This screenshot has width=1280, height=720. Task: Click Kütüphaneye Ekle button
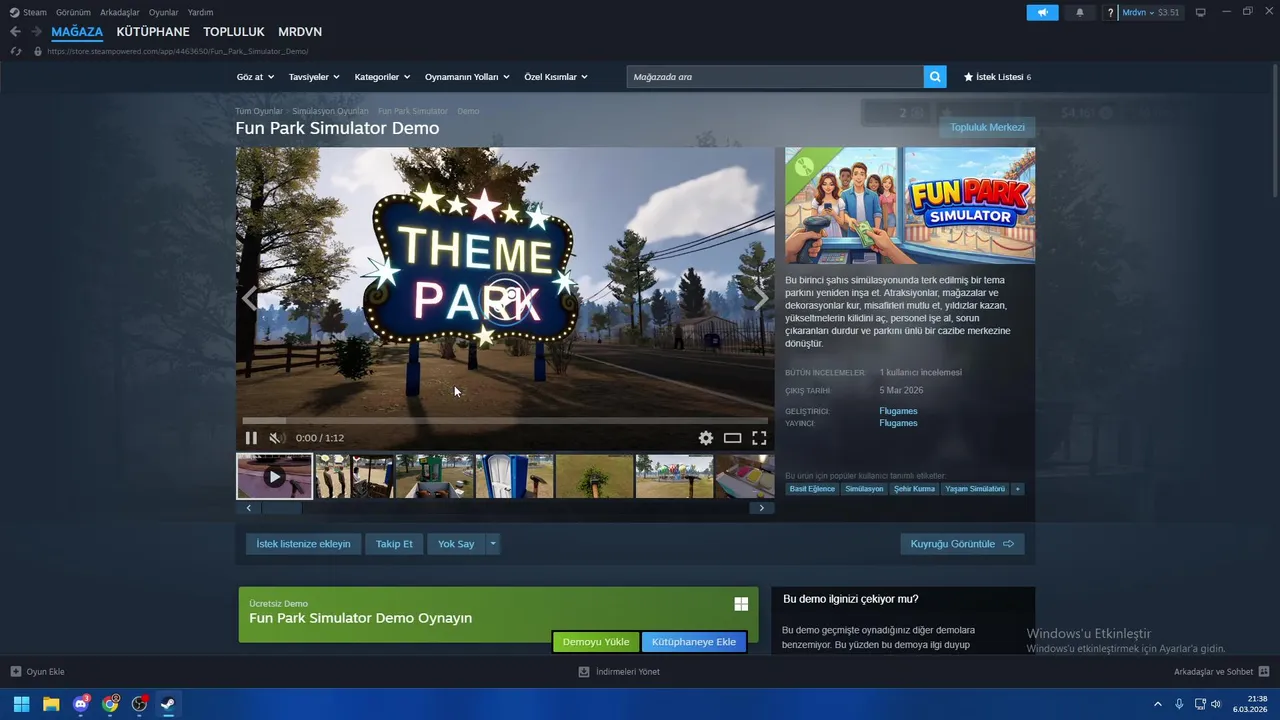click(694, 642)
